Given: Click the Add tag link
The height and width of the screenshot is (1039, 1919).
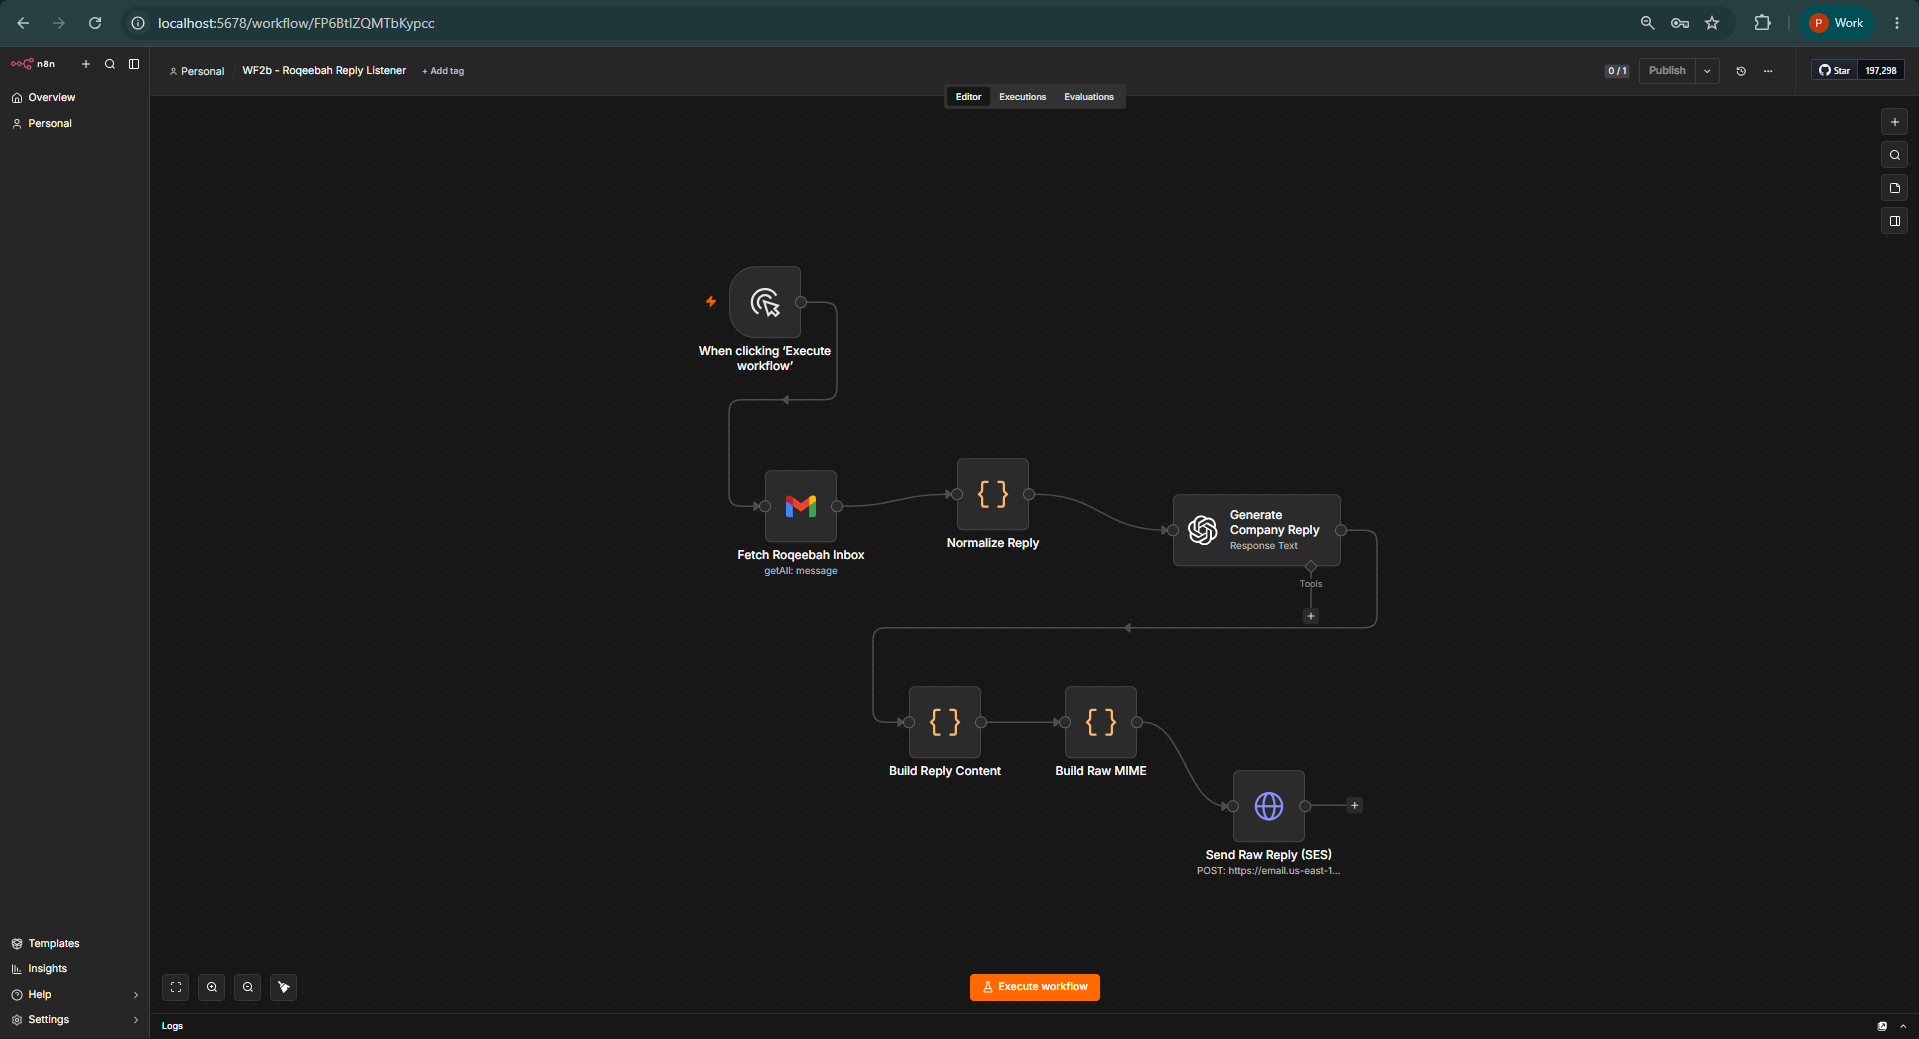Looking at the screenshot, I should pyautogui.click(x=443, y=71).
